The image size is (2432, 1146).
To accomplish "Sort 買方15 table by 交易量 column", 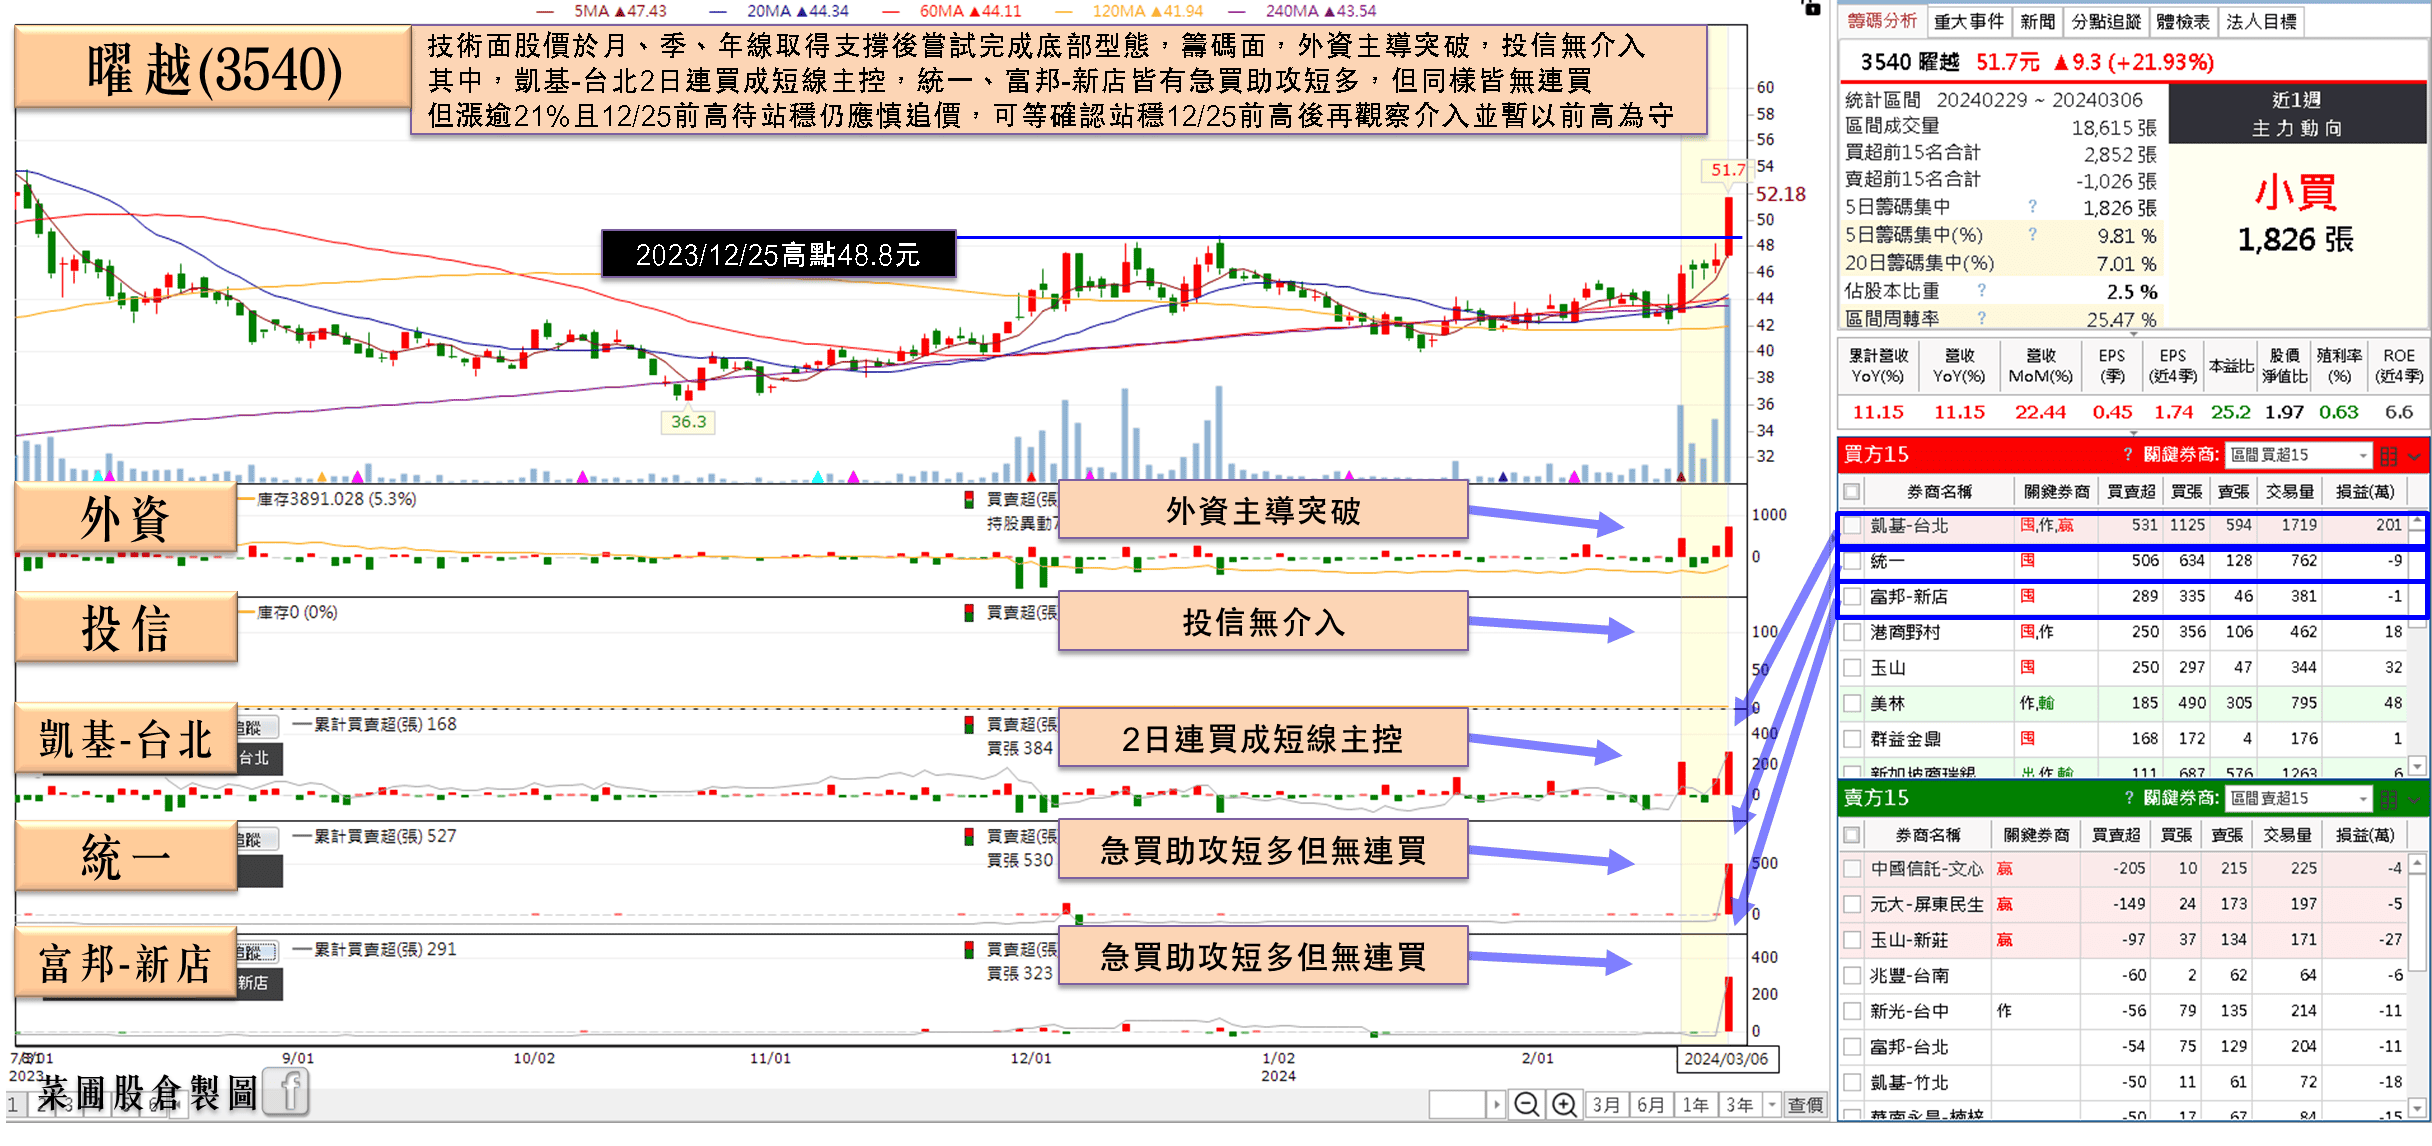I will pyautogui.click(x=2290, y=491).
